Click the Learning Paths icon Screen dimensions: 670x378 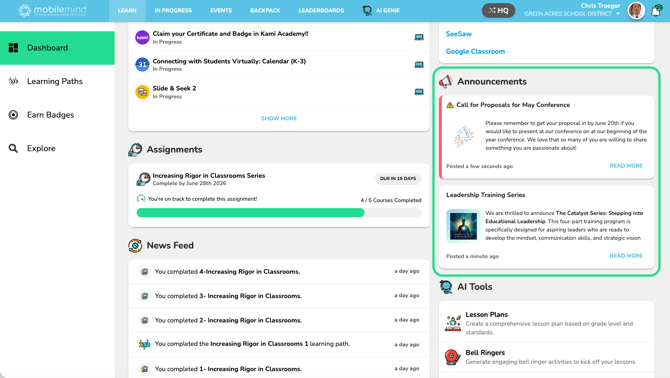(13, 81)
